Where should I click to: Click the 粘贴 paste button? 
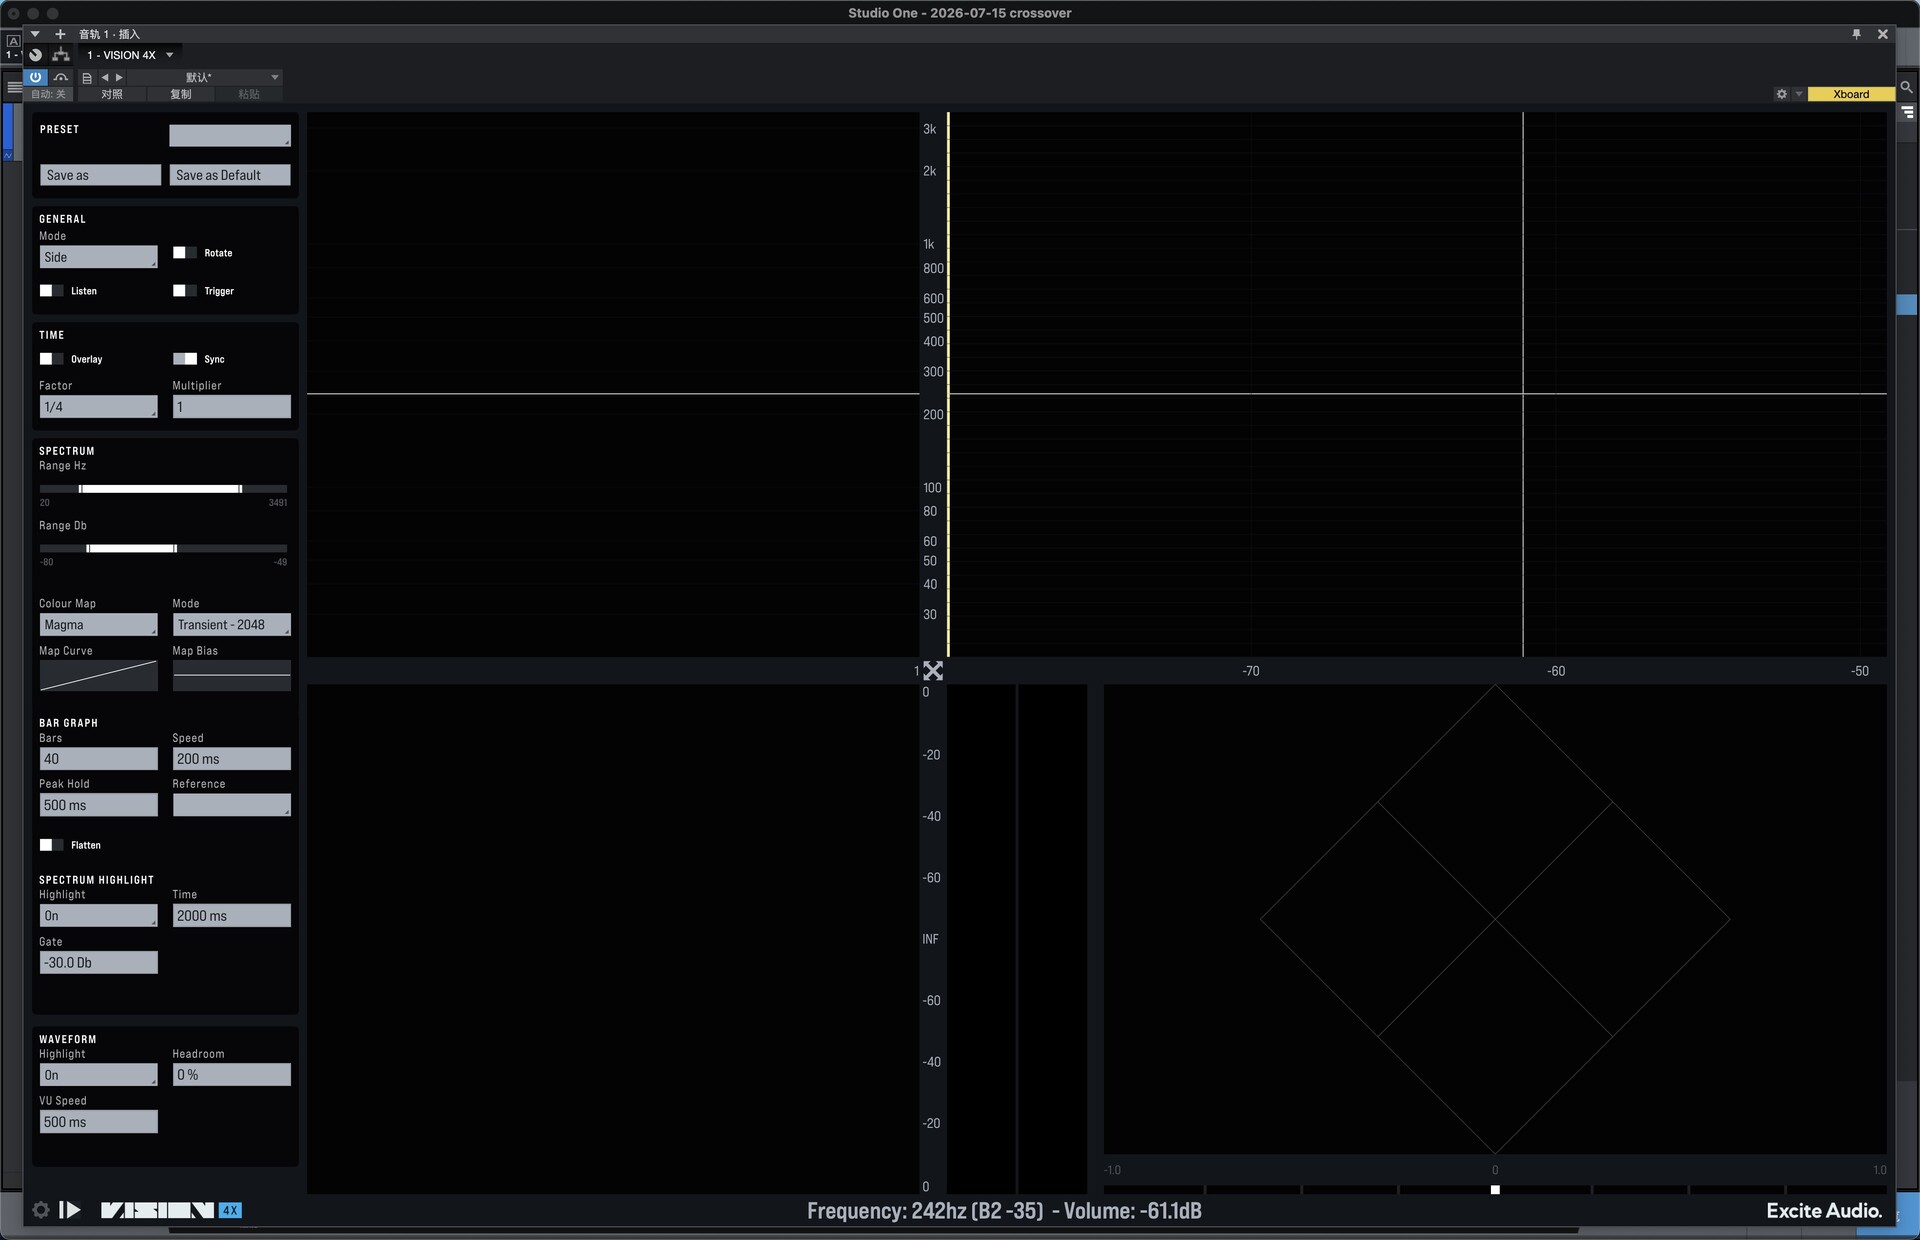click(249, 94)
